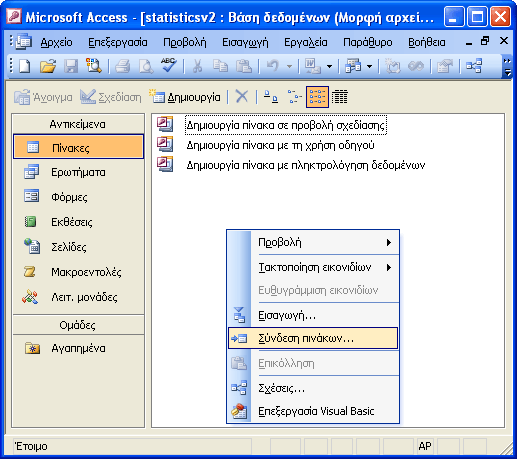This screenshot has height=459, width=517.
Task: Select Δημιουργία πίνακα με πληκτρολόγηση δεδομένων
Action: 306,165
